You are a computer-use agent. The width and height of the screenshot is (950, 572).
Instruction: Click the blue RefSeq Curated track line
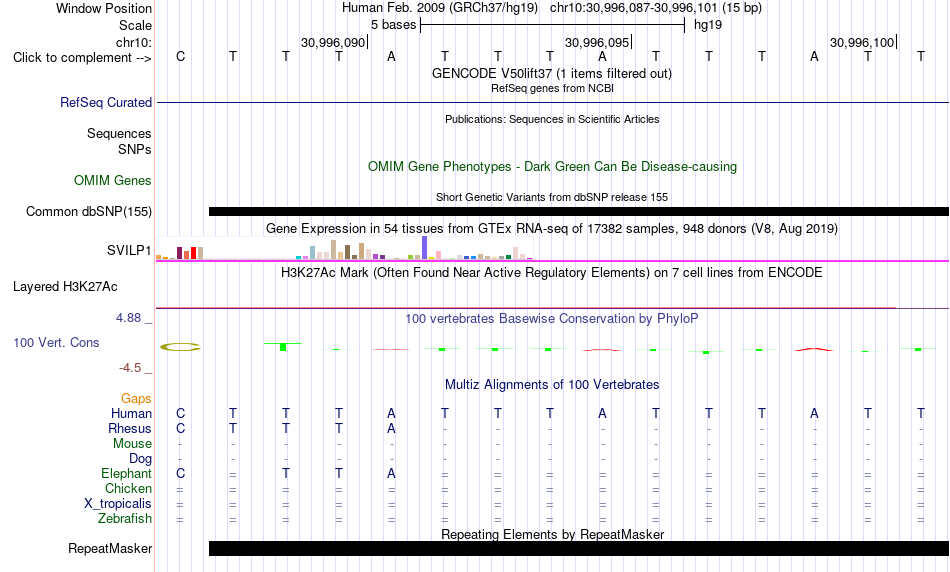tap(553, 102)
